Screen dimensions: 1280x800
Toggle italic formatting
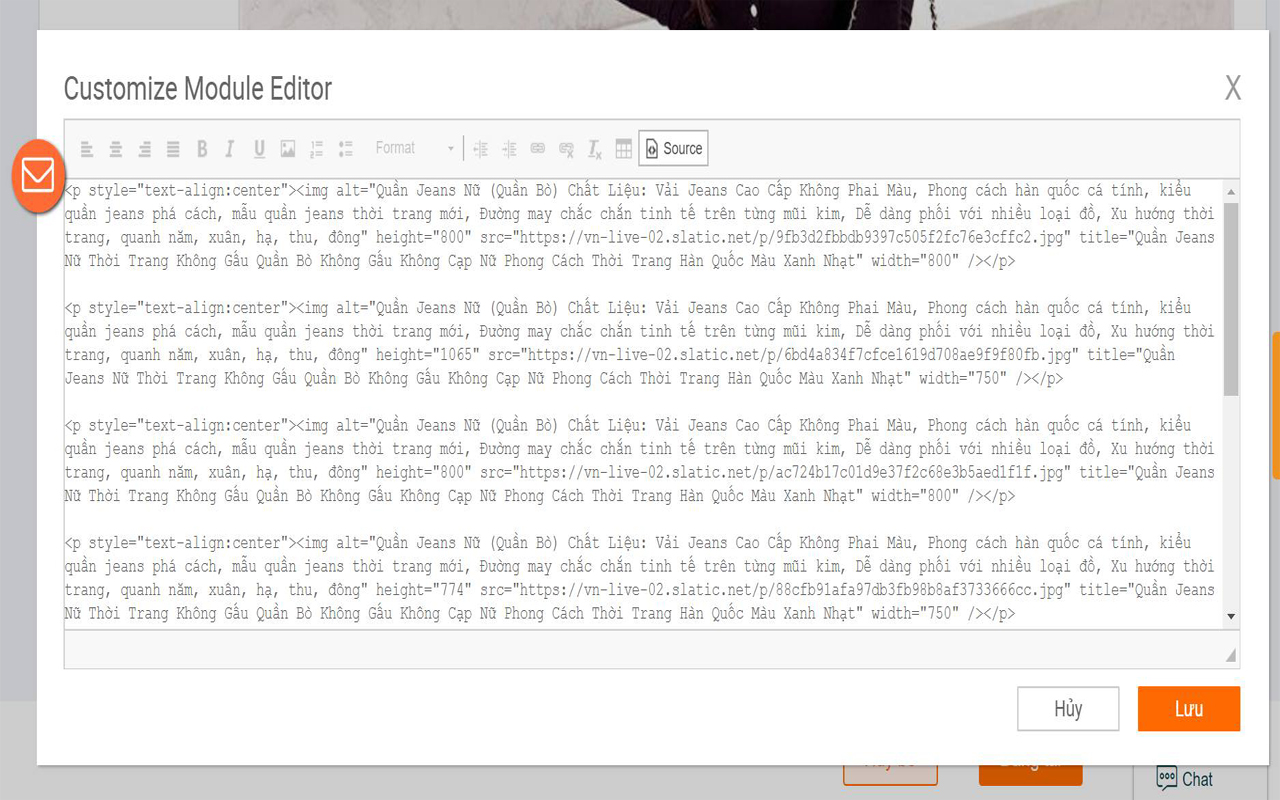[x=230, y=149]
